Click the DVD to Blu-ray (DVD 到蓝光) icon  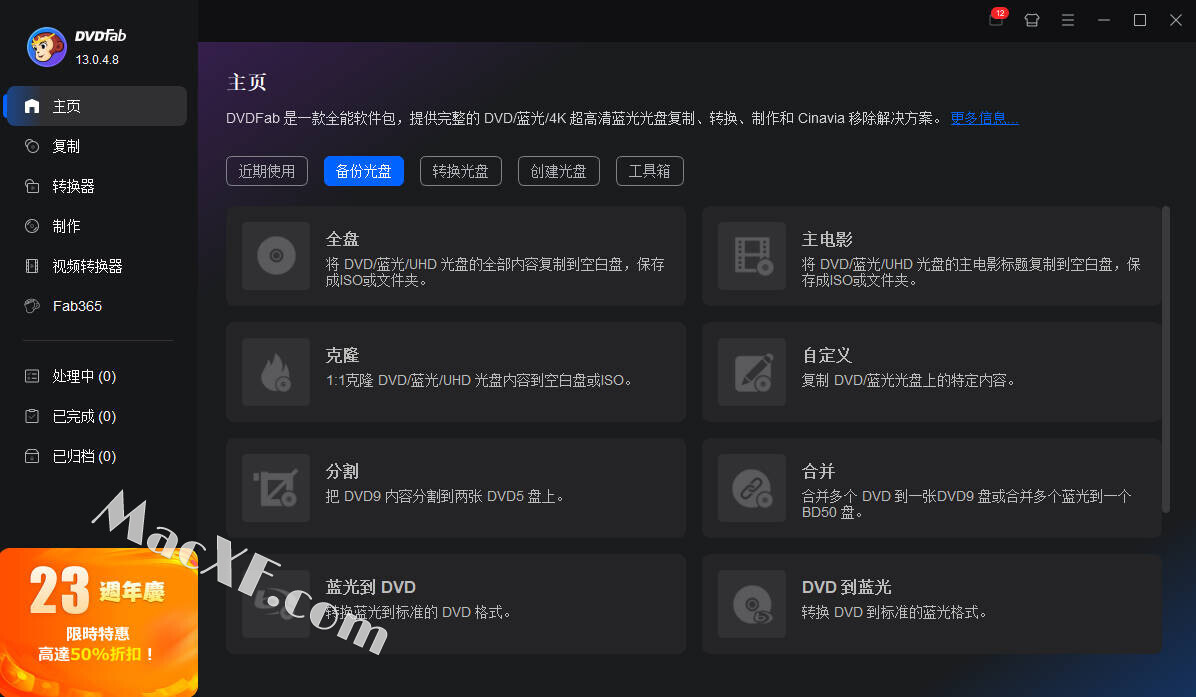click(752, 604)
